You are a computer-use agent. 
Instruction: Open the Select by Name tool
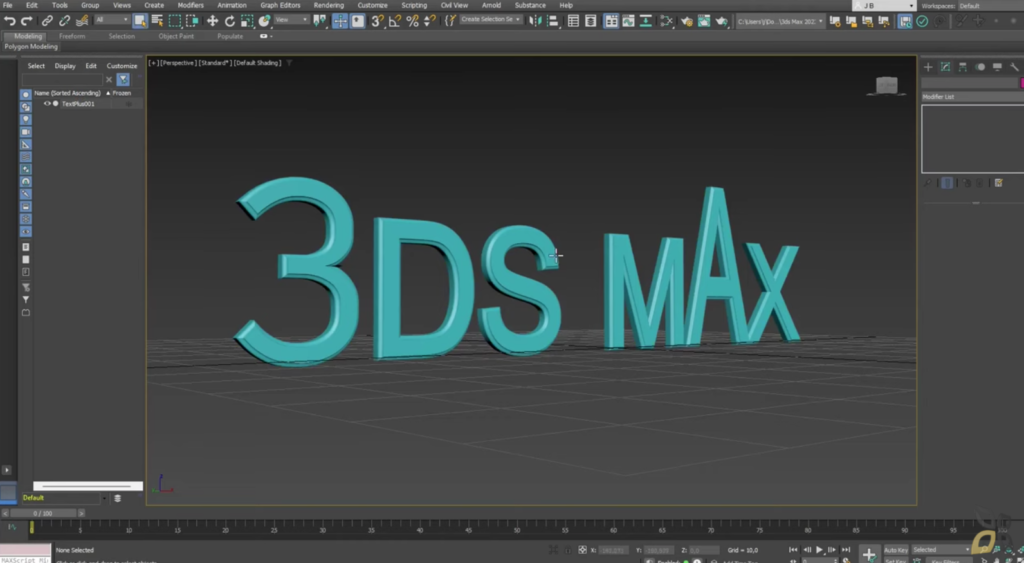click(x=157, y=21)
